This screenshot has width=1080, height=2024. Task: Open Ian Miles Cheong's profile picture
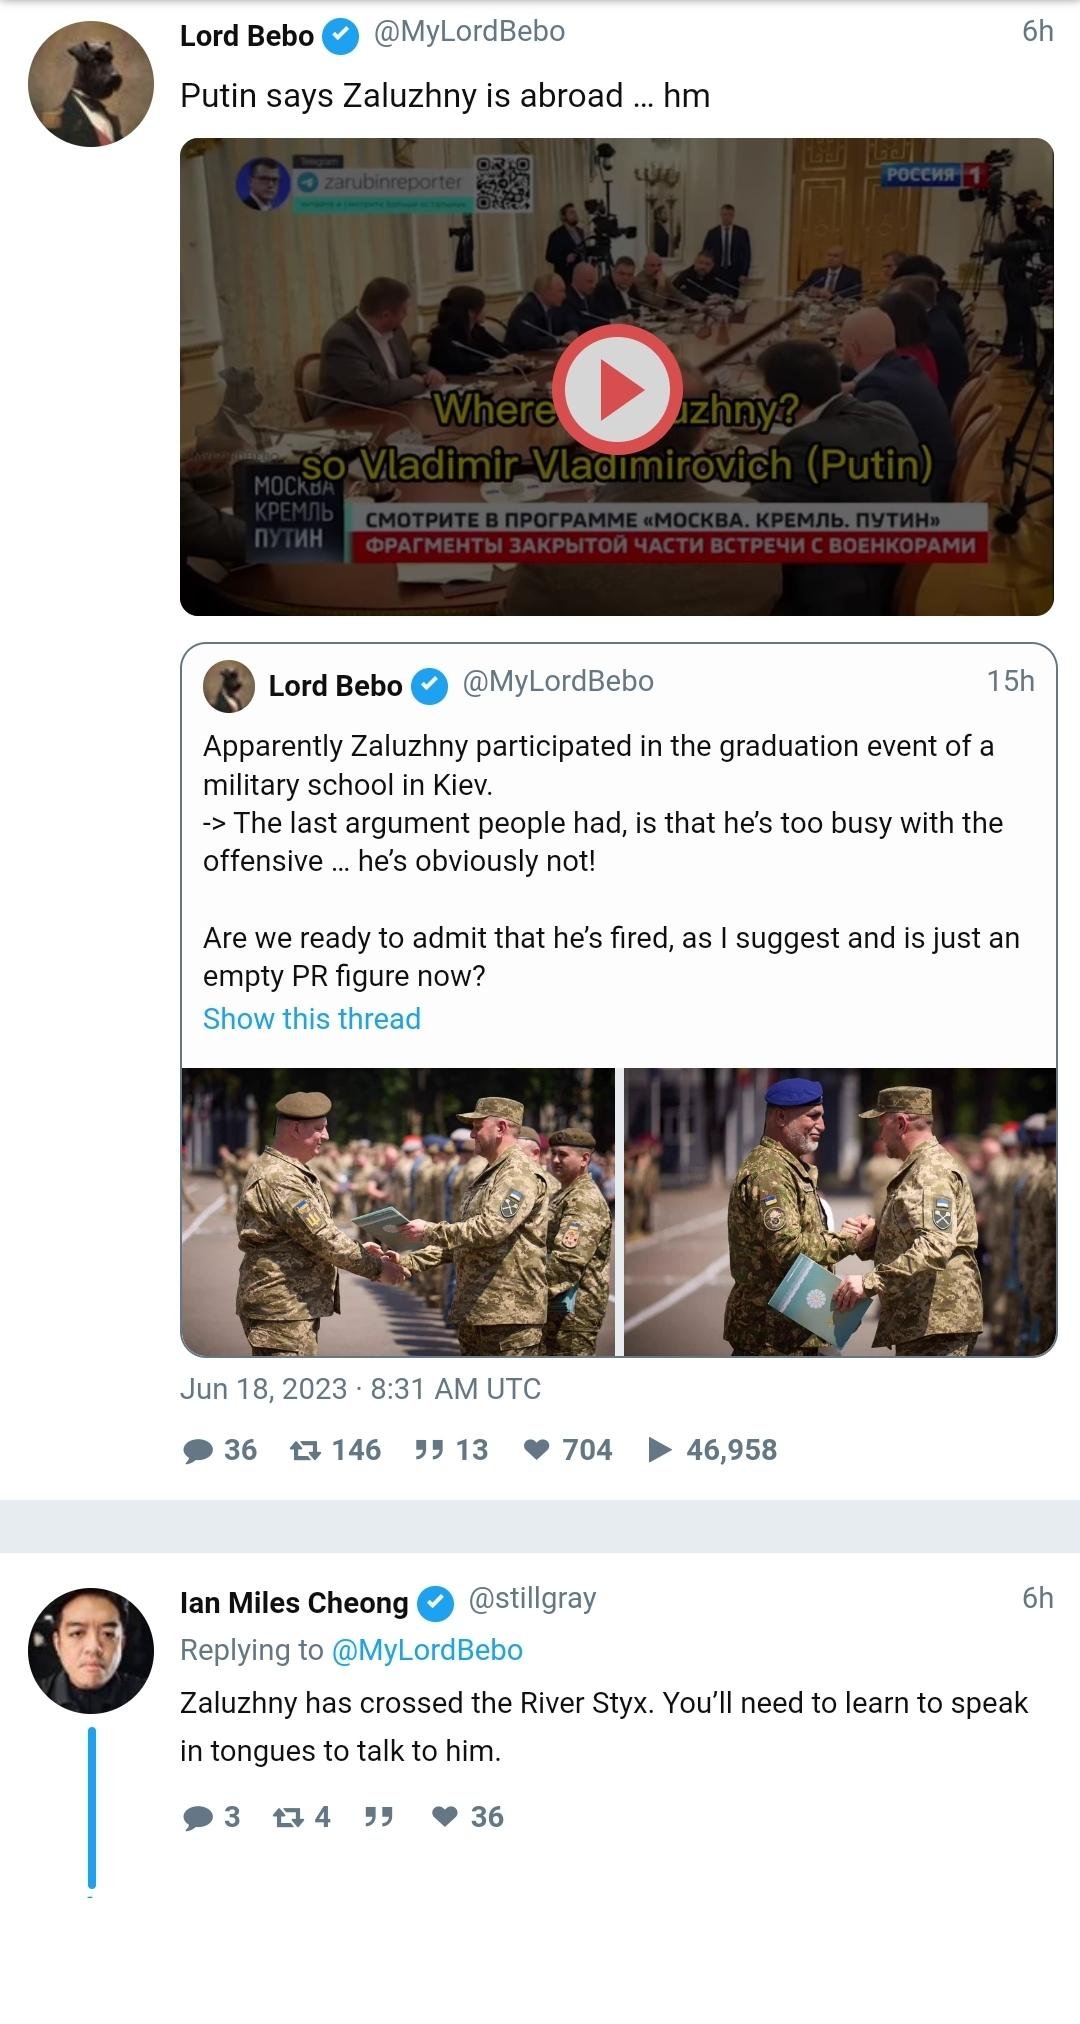point(91,1650)
